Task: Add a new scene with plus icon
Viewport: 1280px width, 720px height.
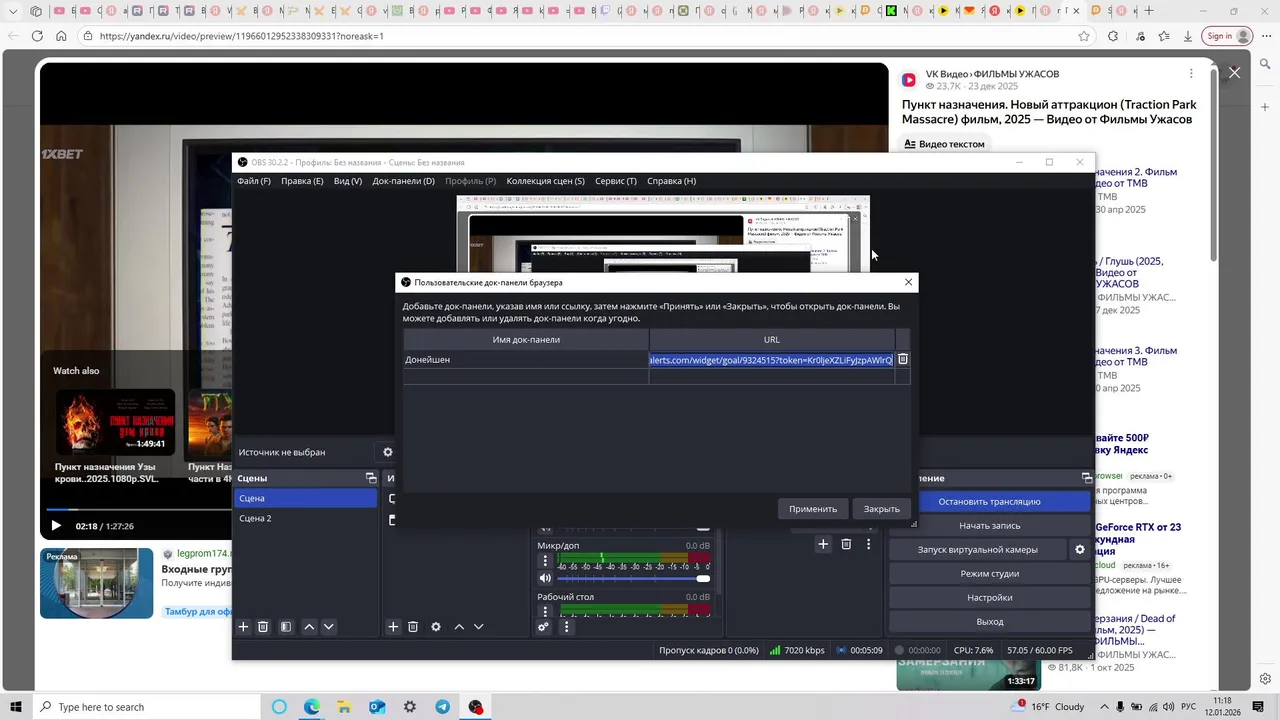Action: coord(243,627)
